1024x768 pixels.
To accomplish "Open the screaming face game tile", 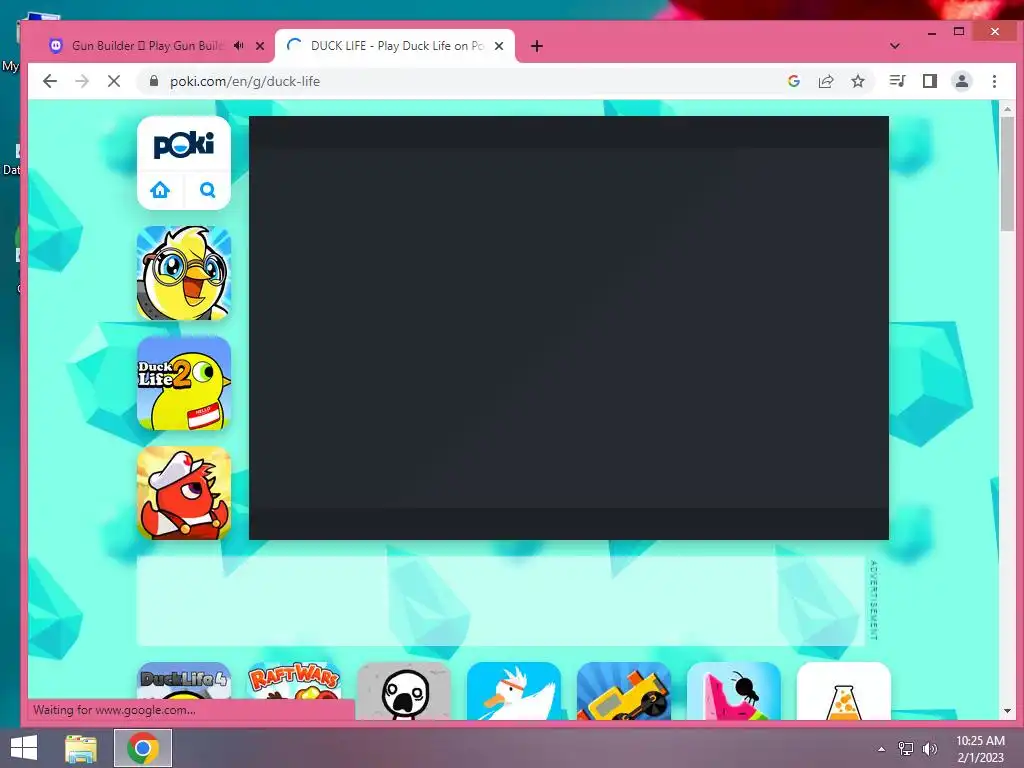I will pyautogui.click(x=404, y=691).
